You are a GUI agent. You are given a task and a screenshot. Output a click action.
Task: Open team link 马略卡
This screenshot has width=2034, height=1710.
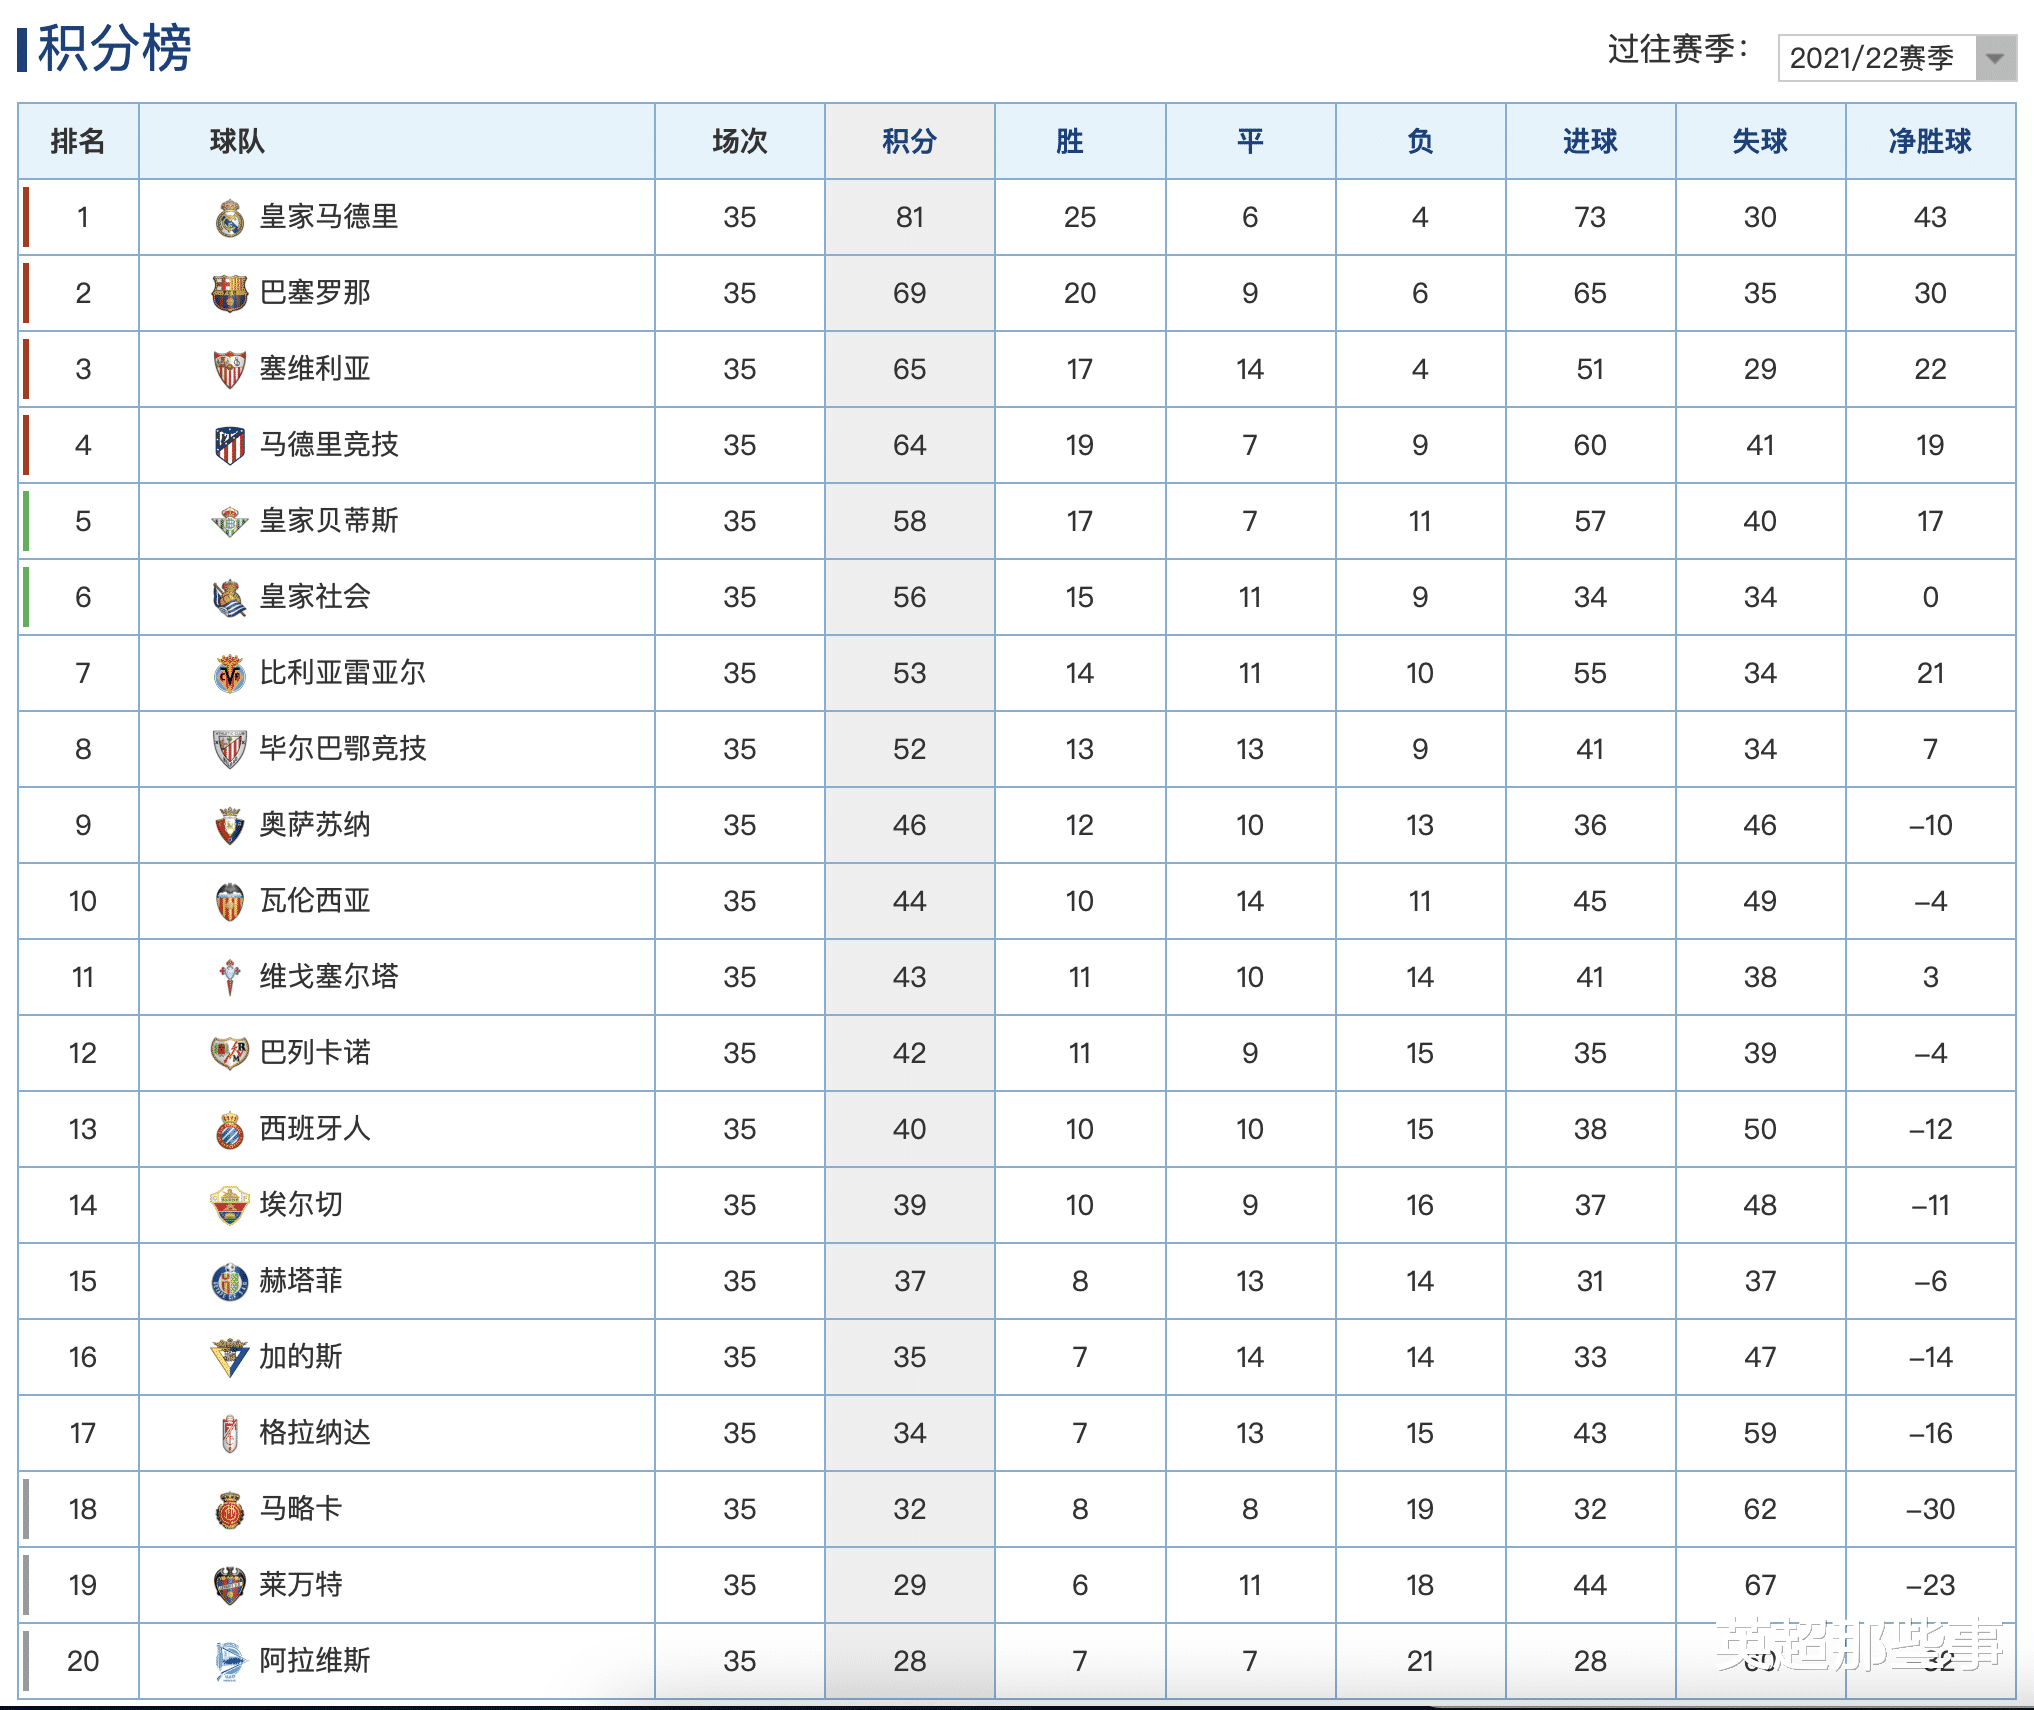point(301,1509)
